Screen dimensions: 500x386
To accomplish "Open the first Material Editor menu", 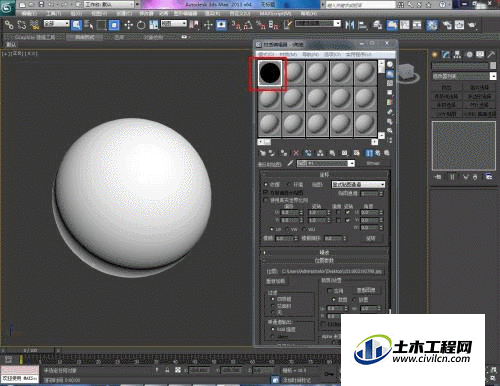I will pyautogui.click(x=266, y=54).
